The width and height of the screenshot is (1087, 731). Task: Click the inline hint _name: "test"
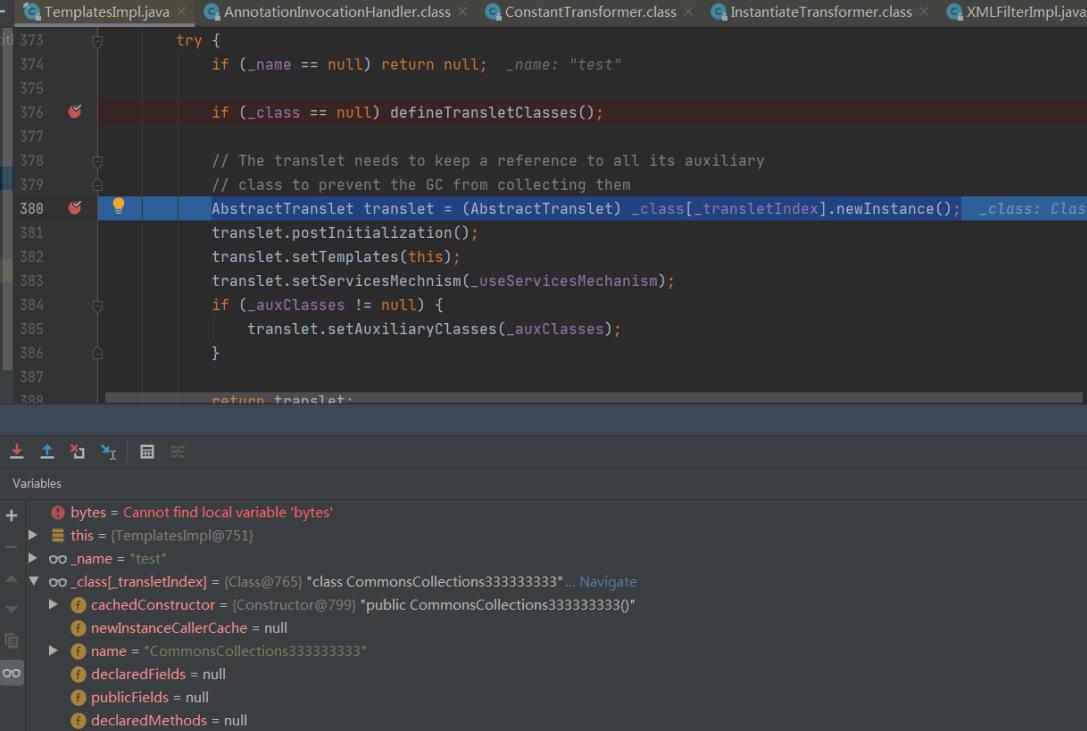click(x=563, y=64)
